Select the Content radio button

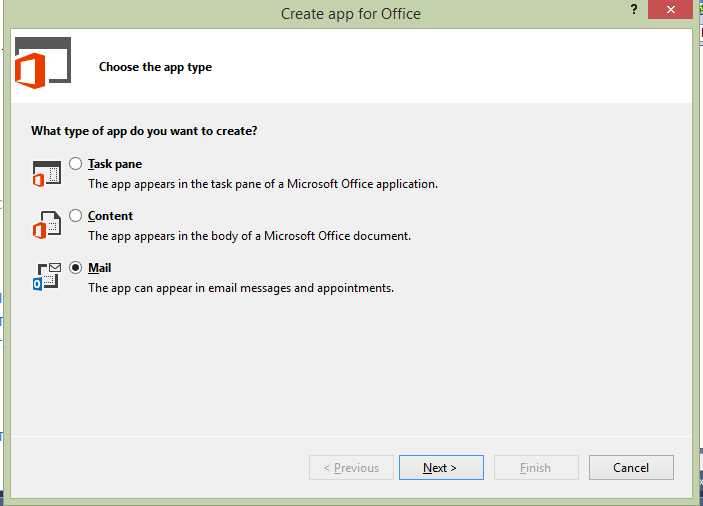(x=75, y=216)
